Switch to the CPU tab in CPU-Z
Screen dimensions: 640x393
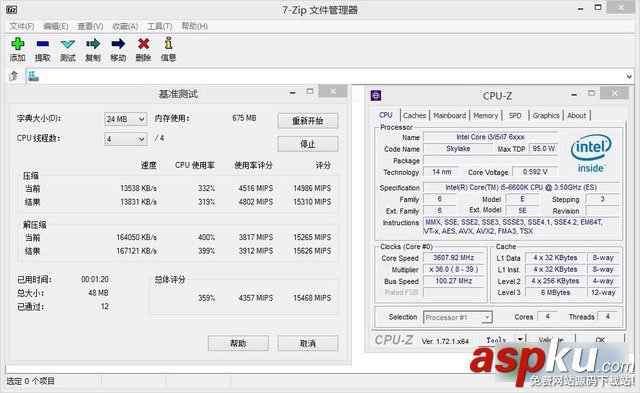386,115
